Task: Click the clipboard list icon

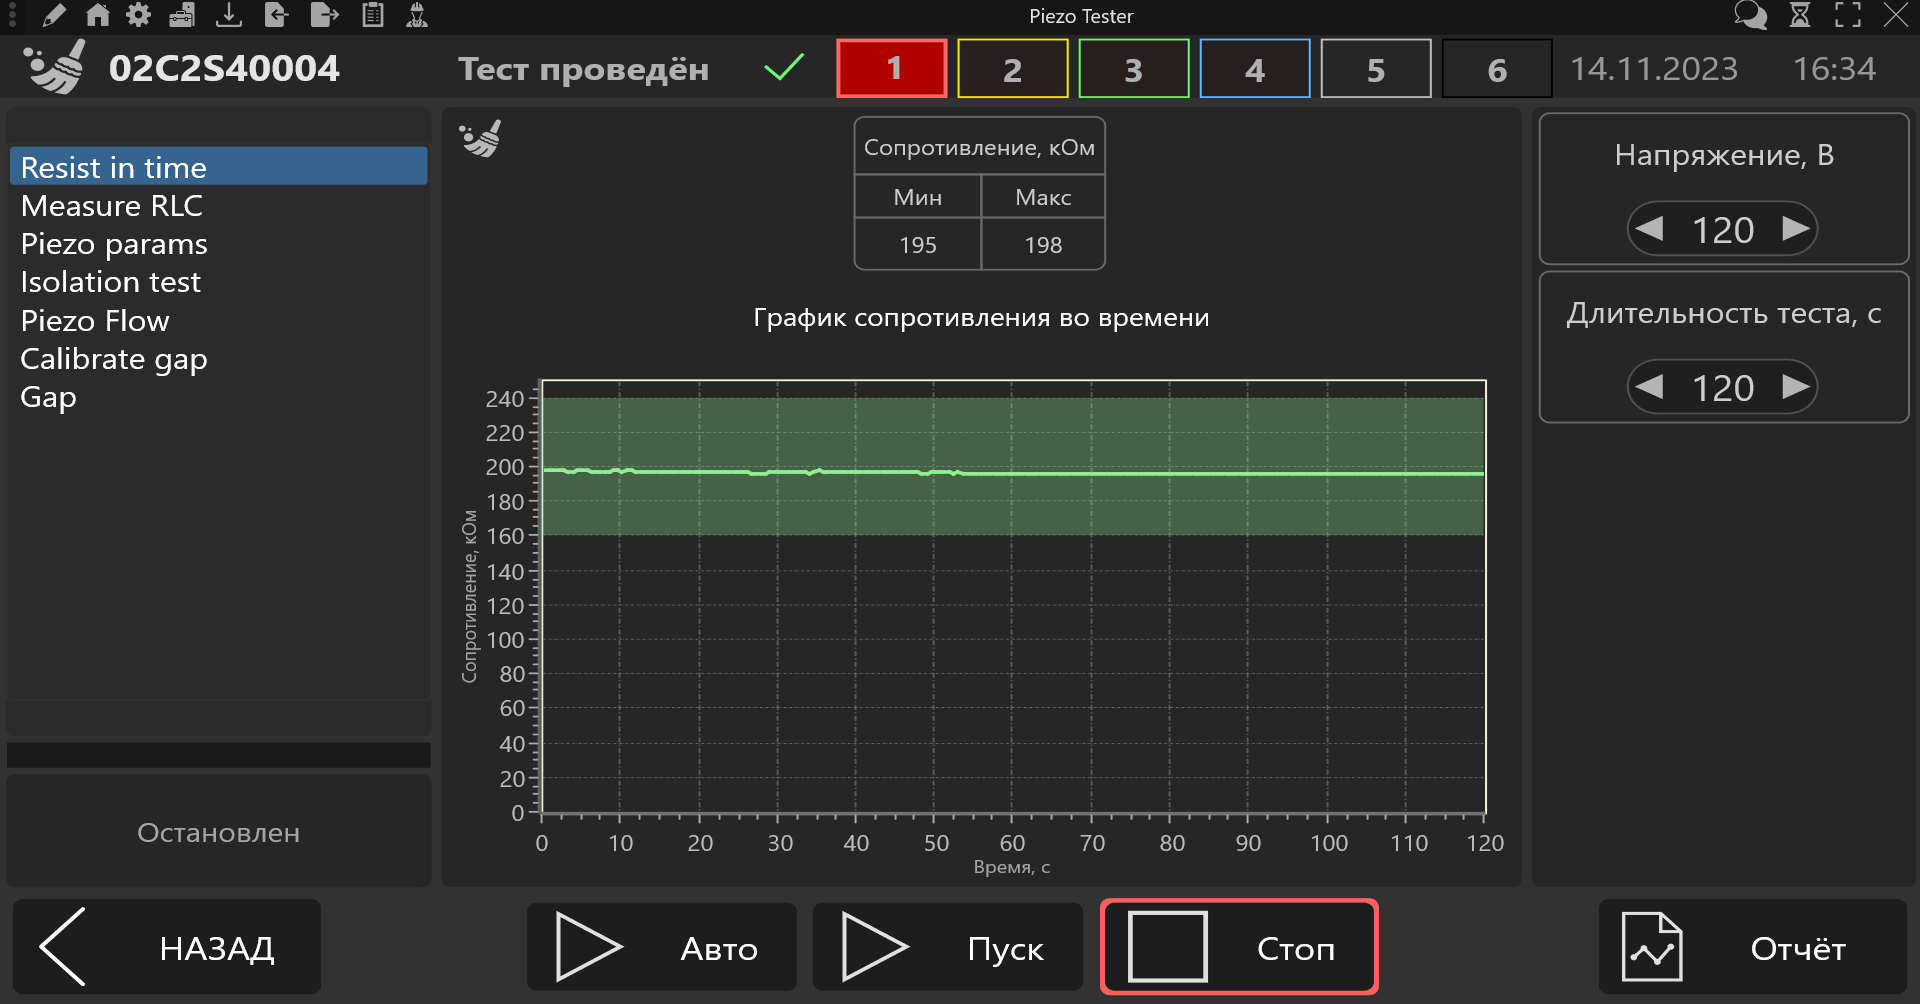Action: pyautogui.click(x=373, y=15)
